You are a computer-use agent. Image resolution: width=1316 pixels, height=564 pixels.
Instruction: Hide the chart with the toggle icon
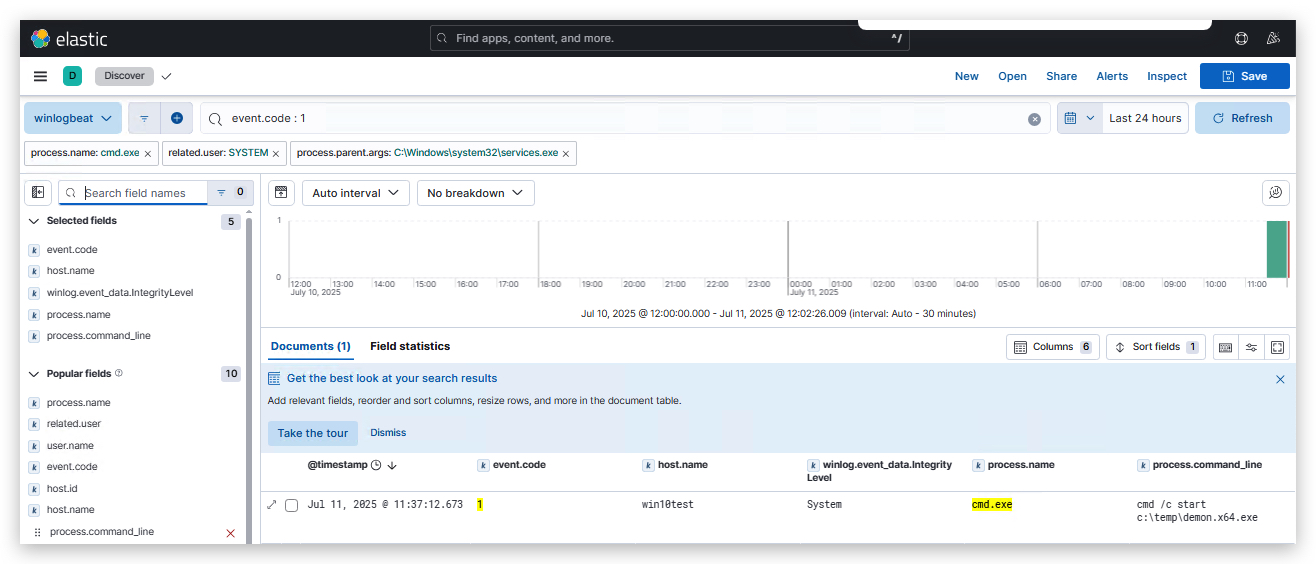click(x=282, y=192)
